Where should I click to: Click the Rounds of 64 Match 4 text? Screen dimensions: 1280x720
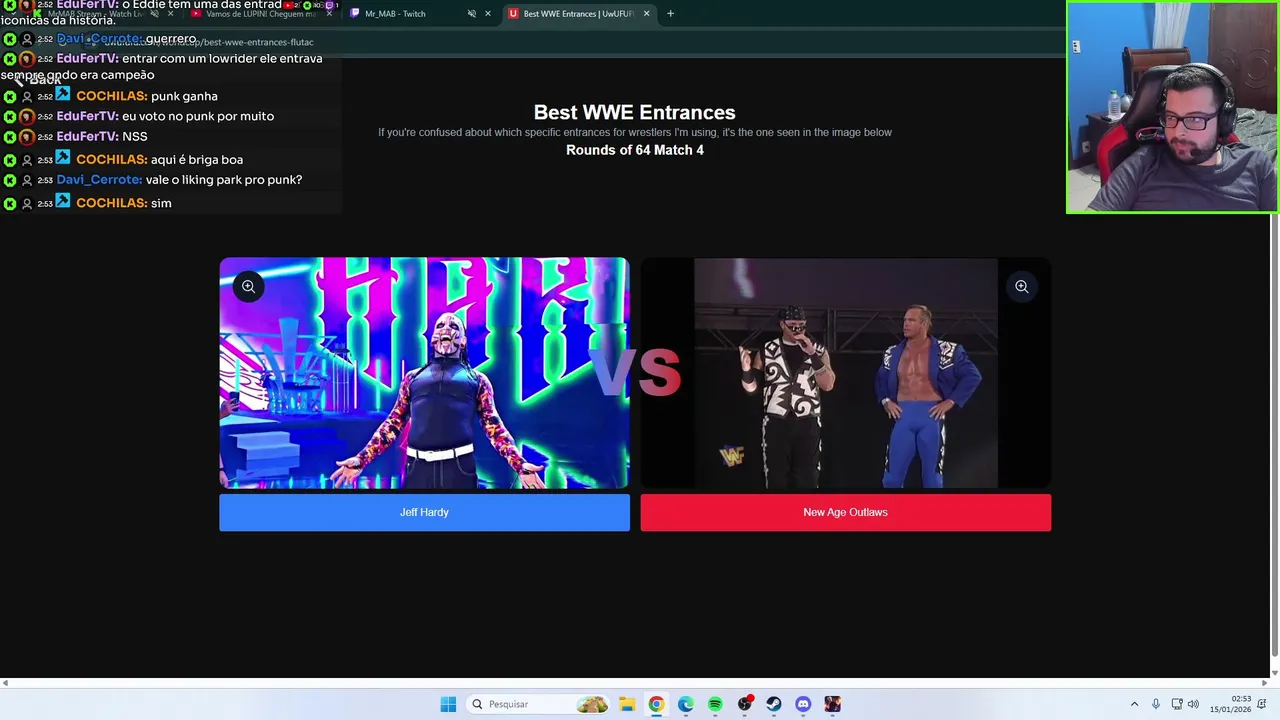[x=635, y=150]
